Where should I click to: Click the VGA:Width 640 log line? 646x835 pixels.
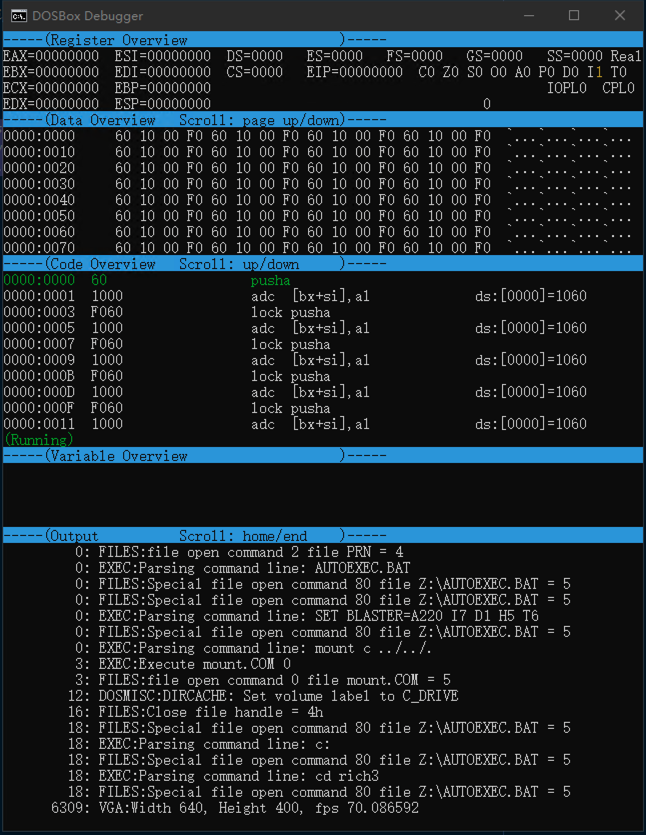[235, 808]
